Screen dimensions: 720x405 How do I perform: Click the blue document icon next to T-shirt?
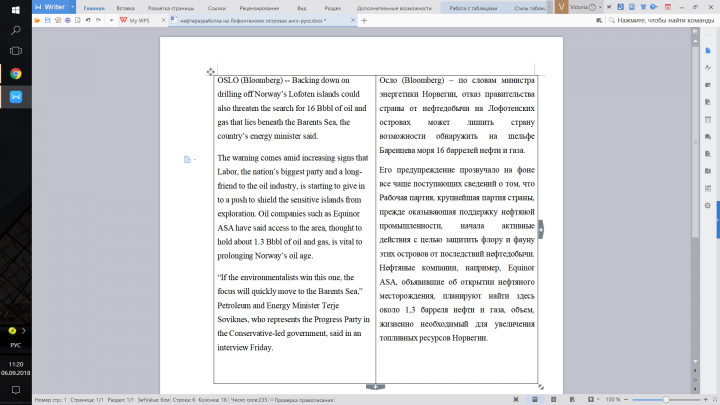[632, 7]
